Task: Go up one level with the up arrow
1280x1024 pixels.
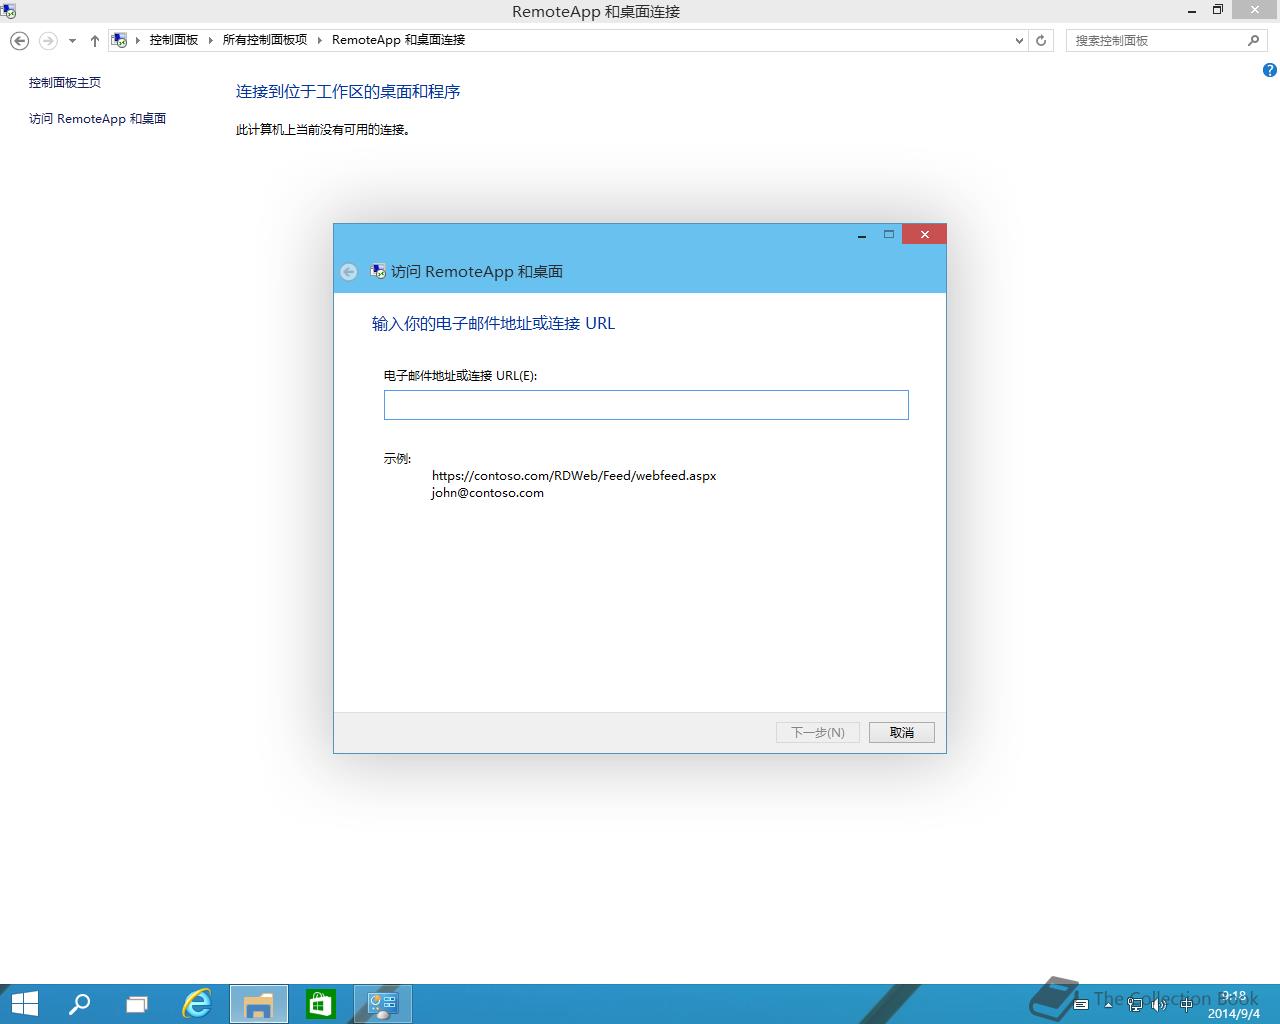Action: (x=94, y=41)
